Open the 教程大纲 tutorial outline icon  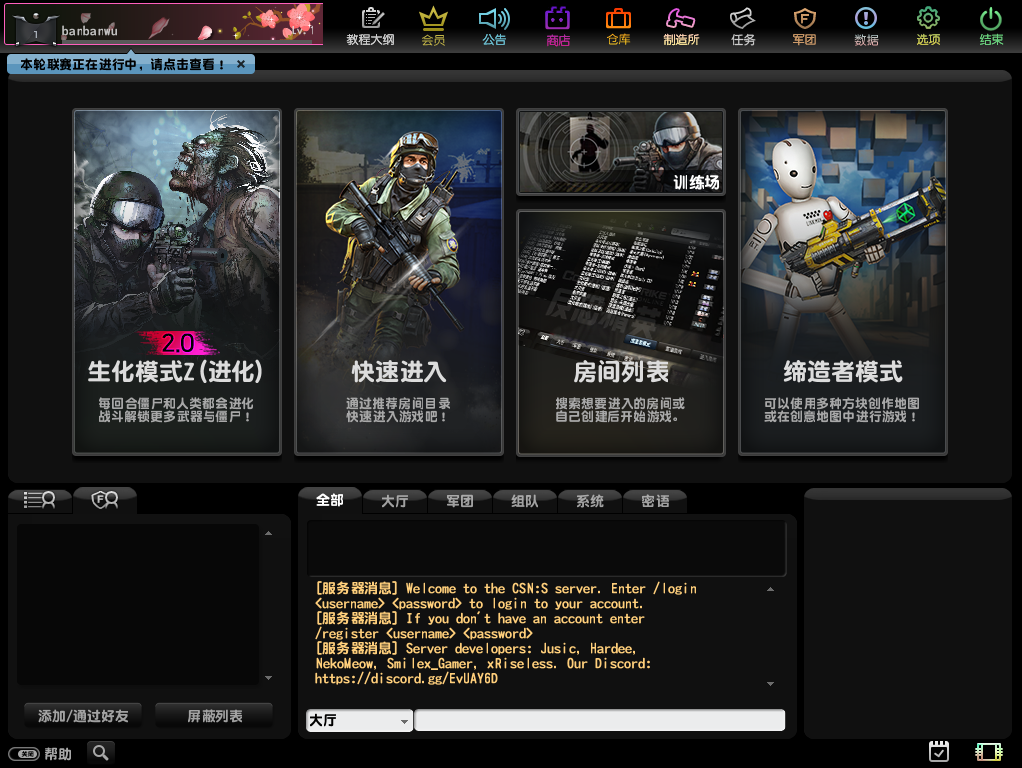tap(371, 25)
